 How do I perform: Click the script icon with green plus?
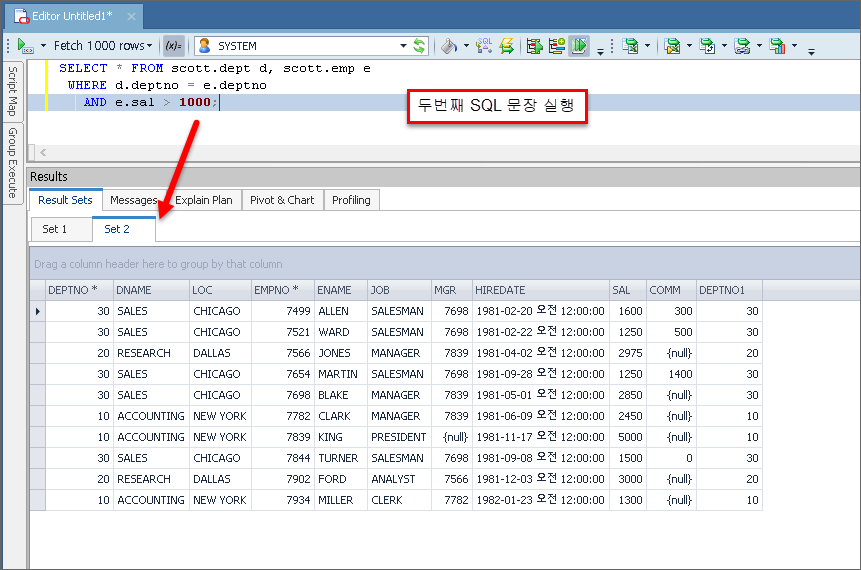556,46
